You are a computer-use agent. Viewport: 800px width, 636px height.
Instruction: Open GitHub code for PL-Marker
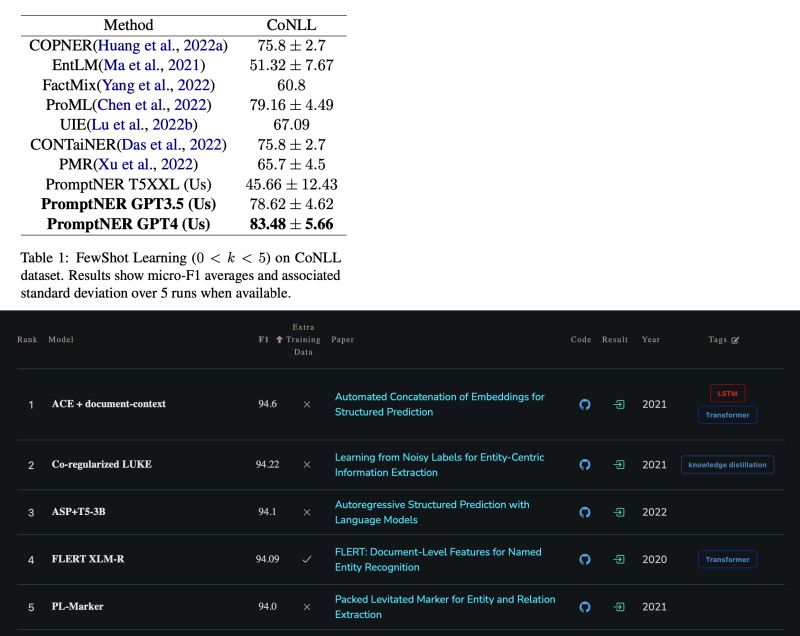[x=585, y=607]
